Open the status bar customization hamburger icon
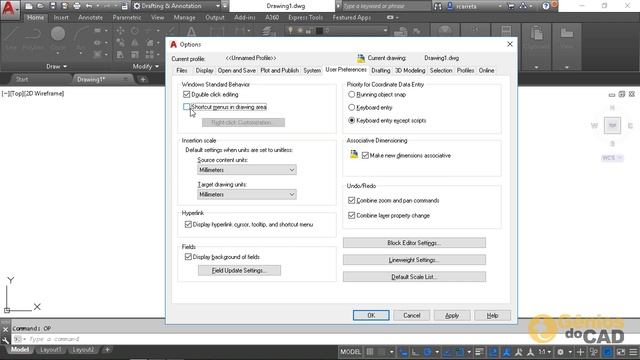Image resolution: width=640 pixels, height=360 pixels. point(633,351)
